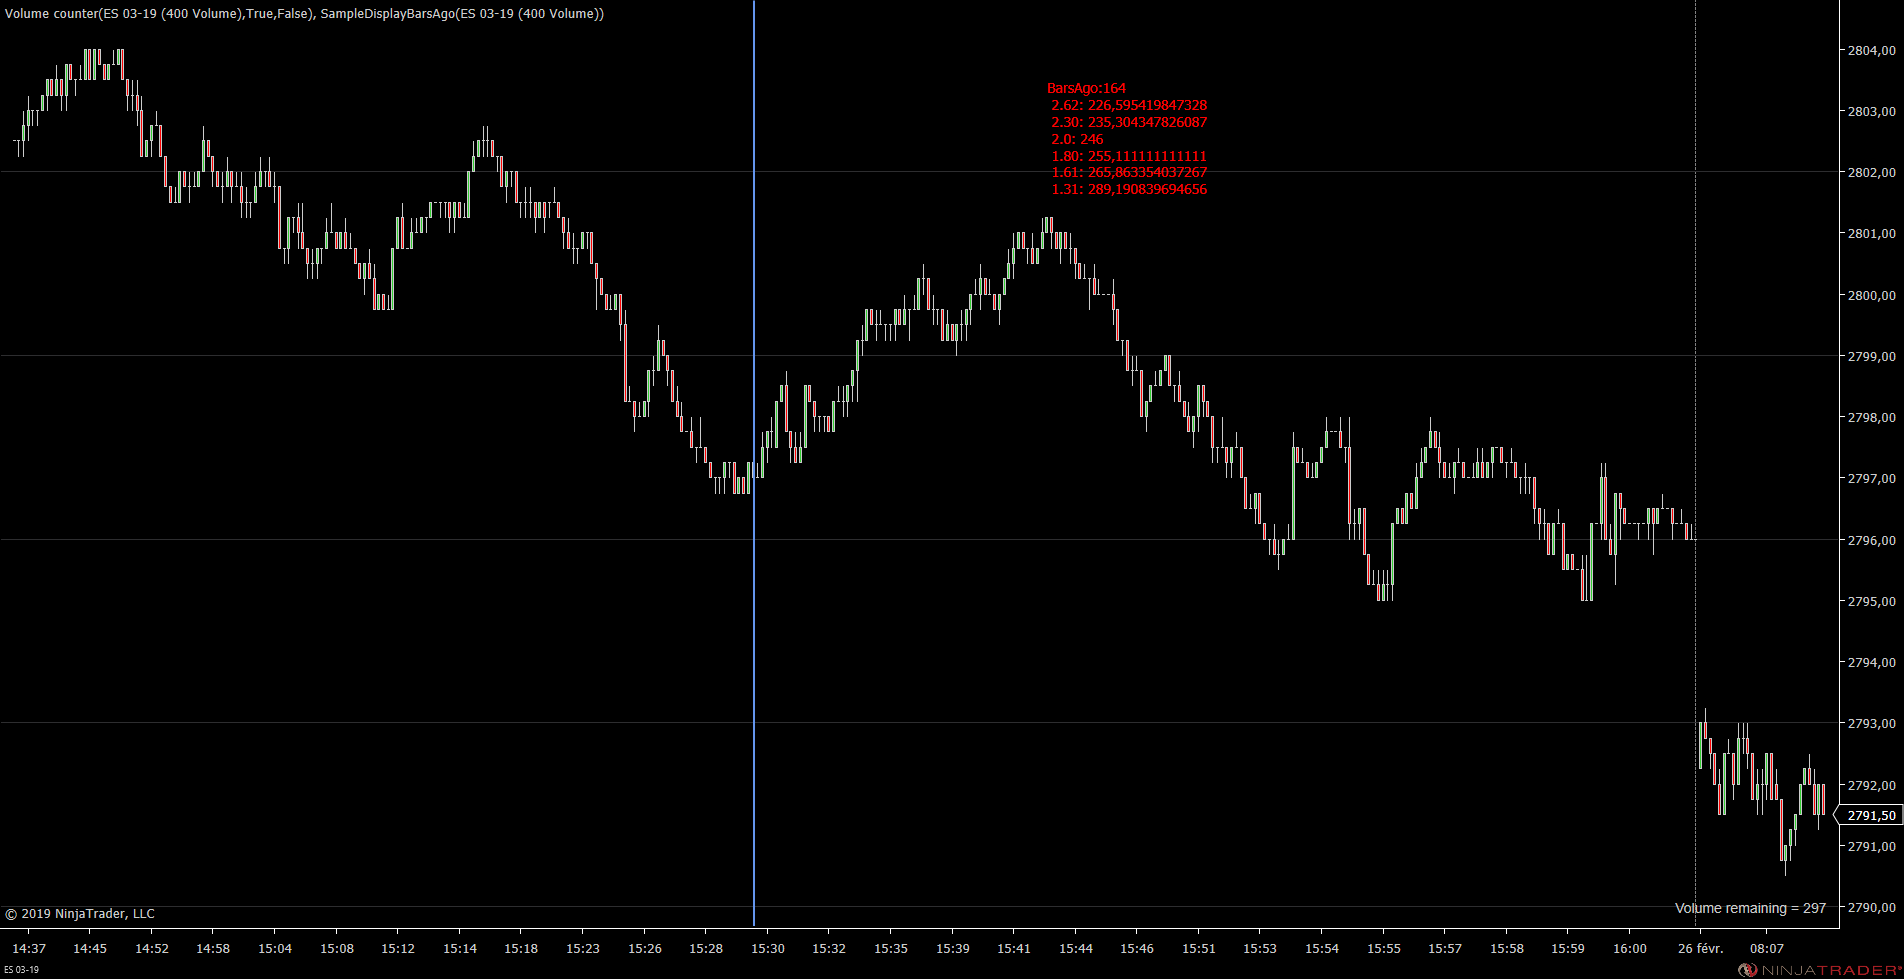Click the 2804,00 price axis label
This screenshot has height=979, width=1904.
[x=1871, y=50]
